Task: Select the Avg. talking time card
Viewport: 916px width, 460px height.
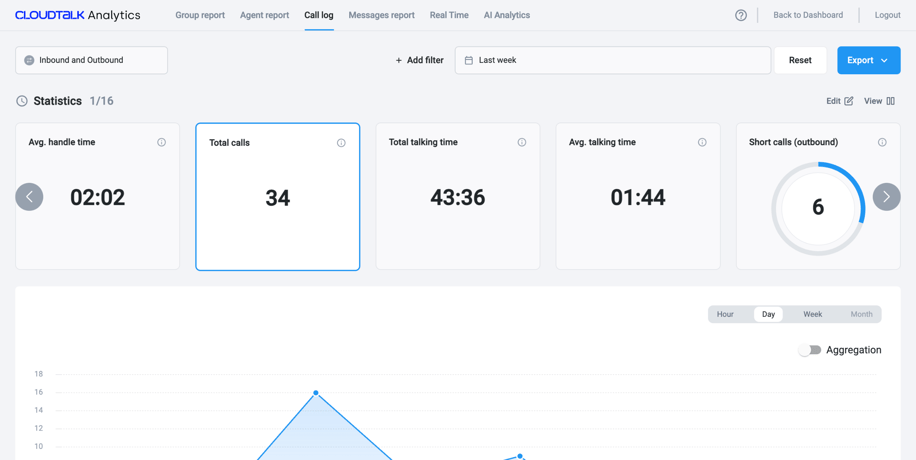Action: [x=638, y=196]
